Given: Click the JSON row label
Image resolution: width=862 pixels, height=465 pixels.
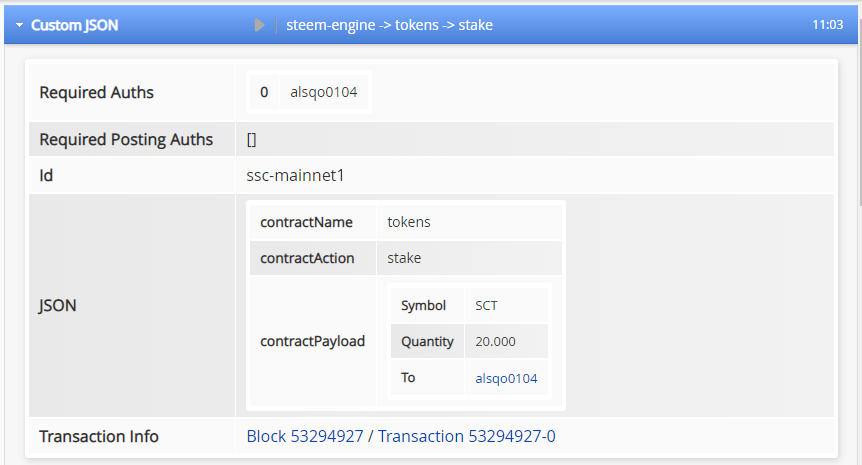Looking at the screenshot, I should (x=57, y=306).
